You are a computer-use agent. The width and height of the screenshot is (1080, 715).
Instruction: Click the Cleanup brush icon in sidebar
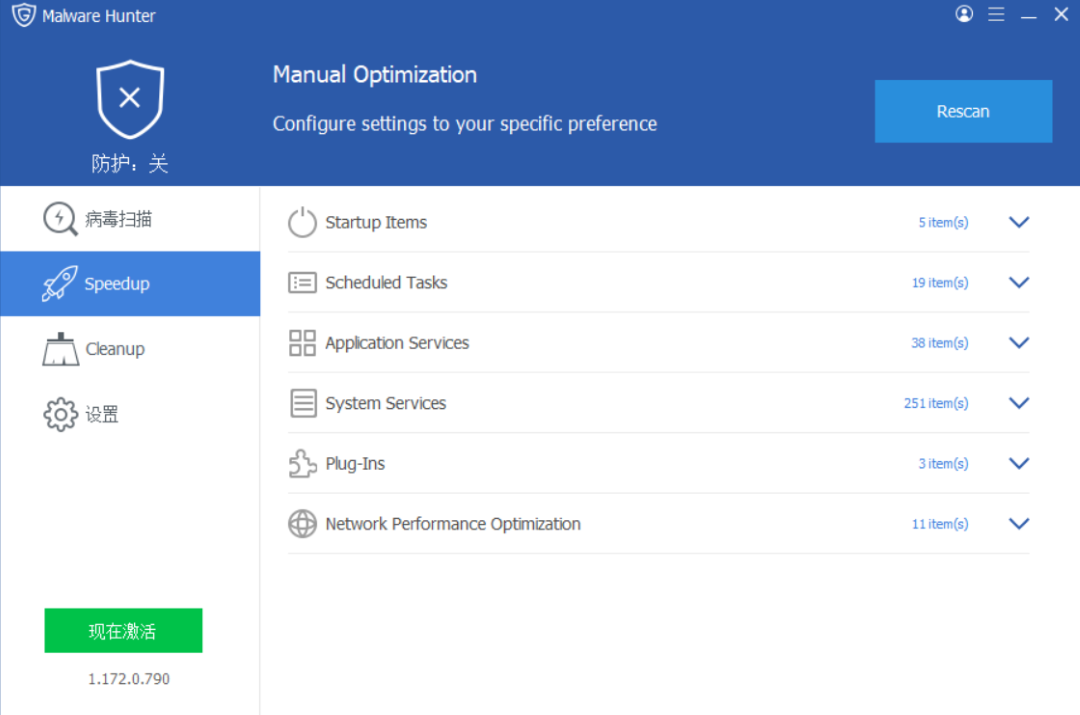pyautogui.click(x=60, y=348)
